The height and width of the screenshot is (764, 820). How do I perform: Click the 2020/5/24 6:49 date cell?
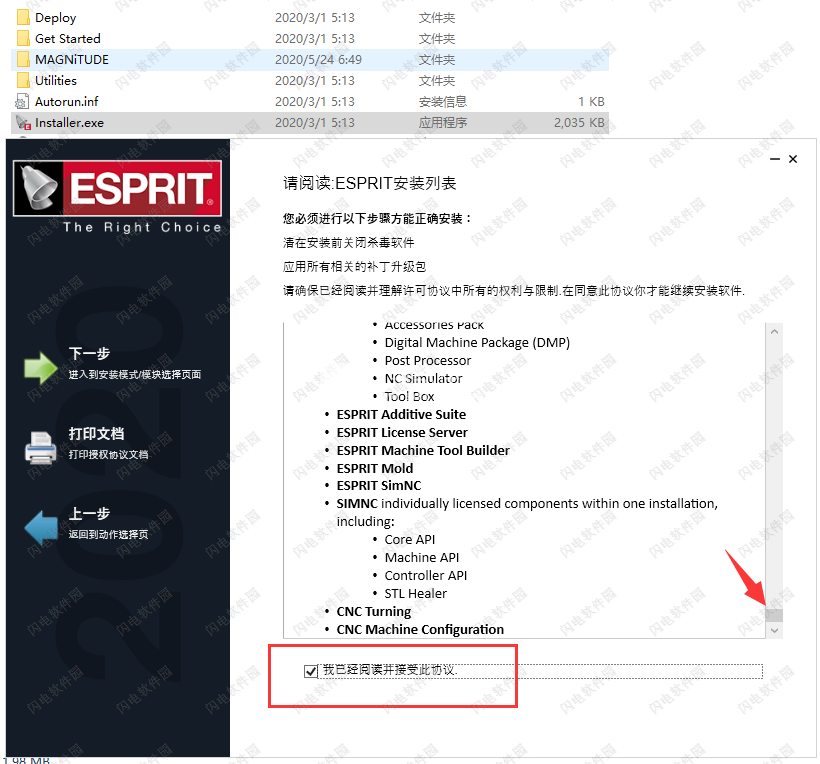tap(318, 60)
